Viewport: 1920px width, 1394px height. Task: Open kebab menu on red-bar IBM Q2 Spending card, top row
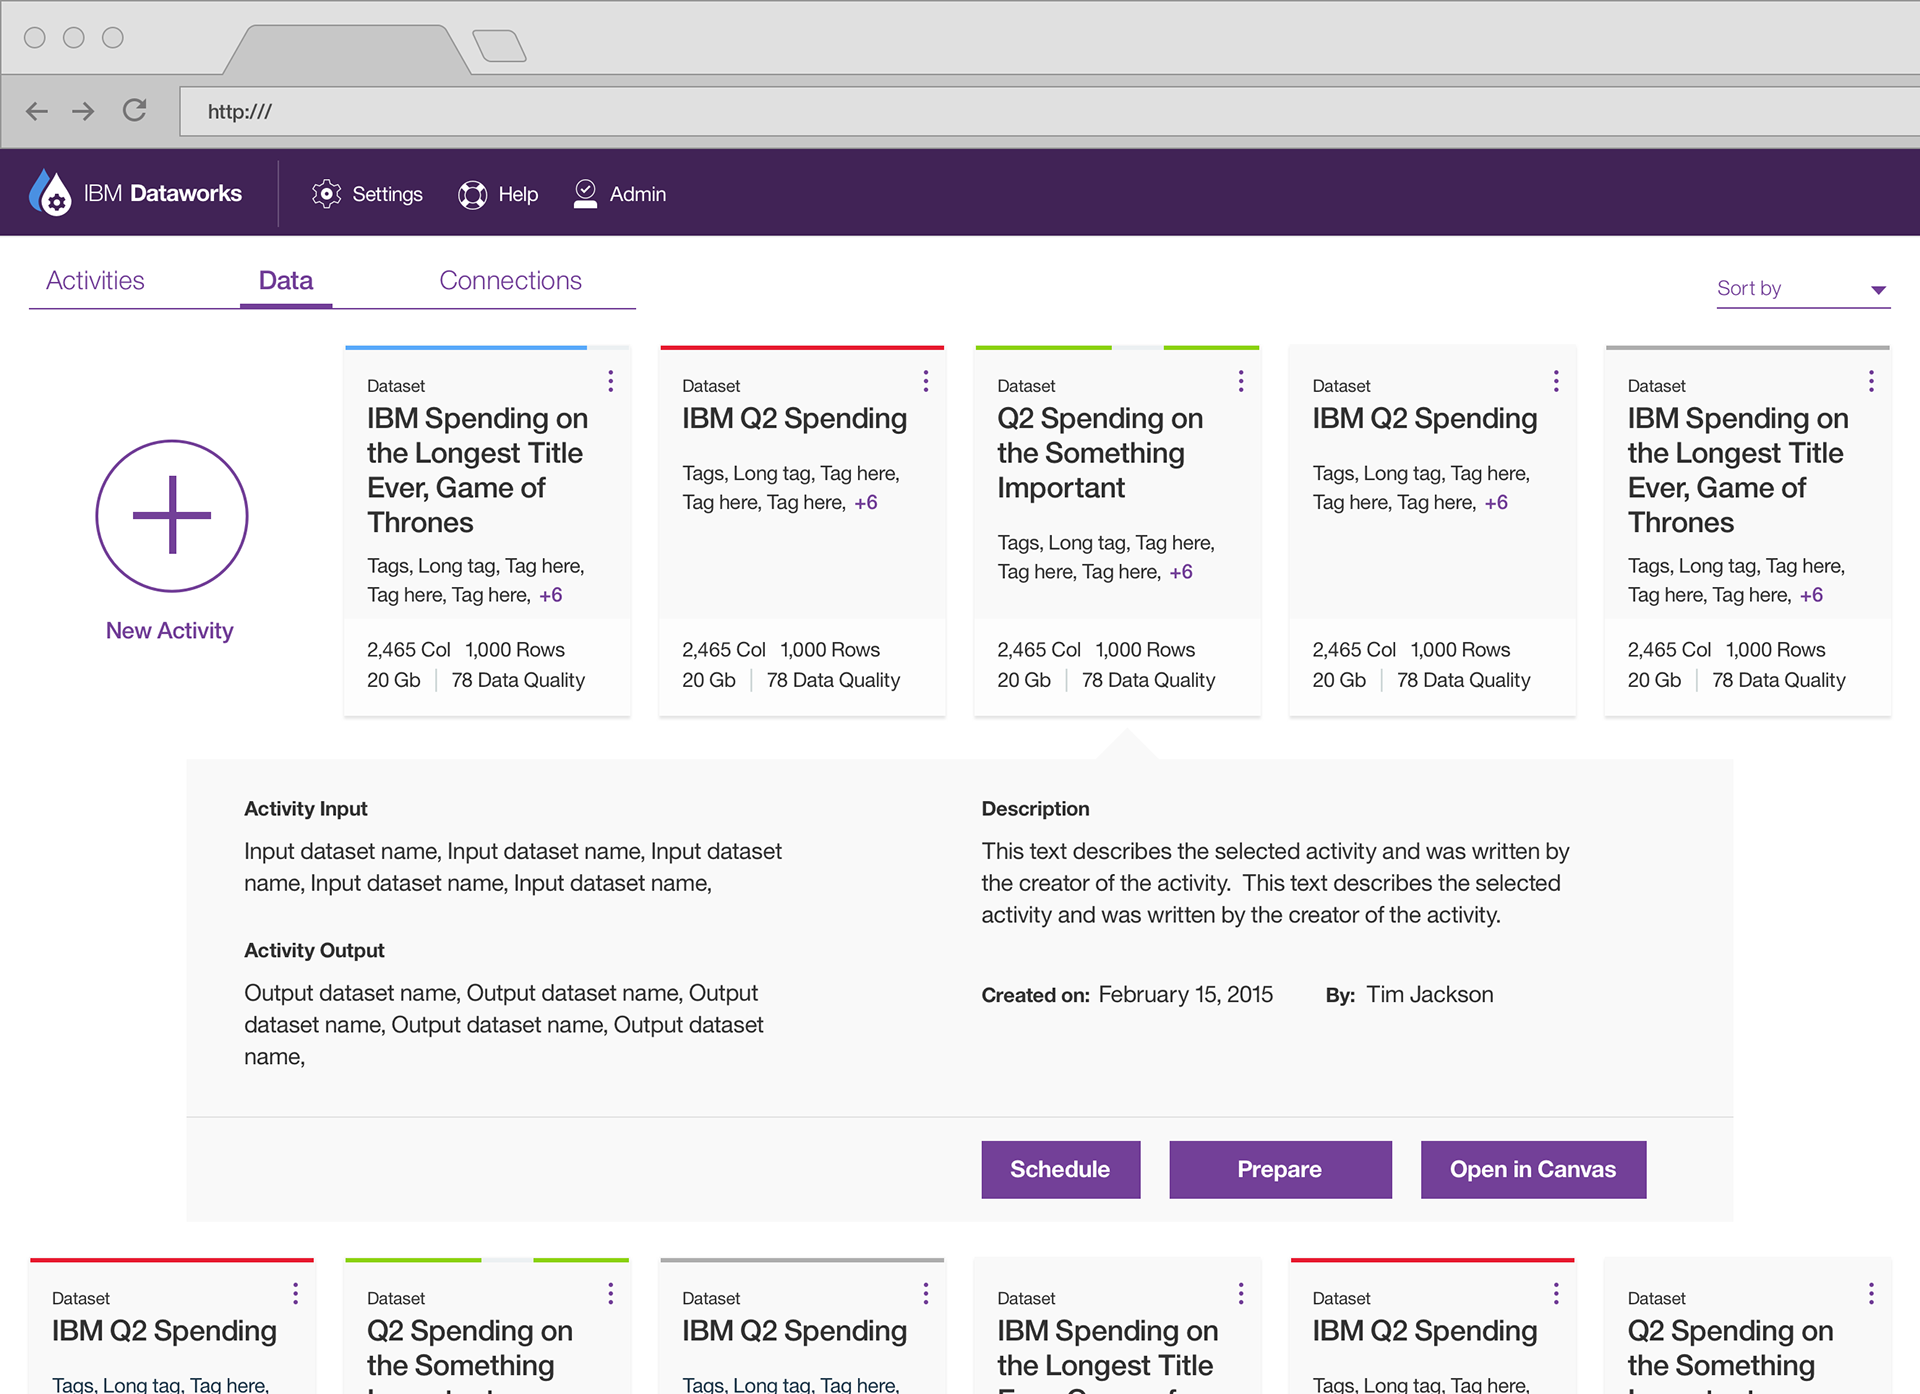tap(926, 381)
